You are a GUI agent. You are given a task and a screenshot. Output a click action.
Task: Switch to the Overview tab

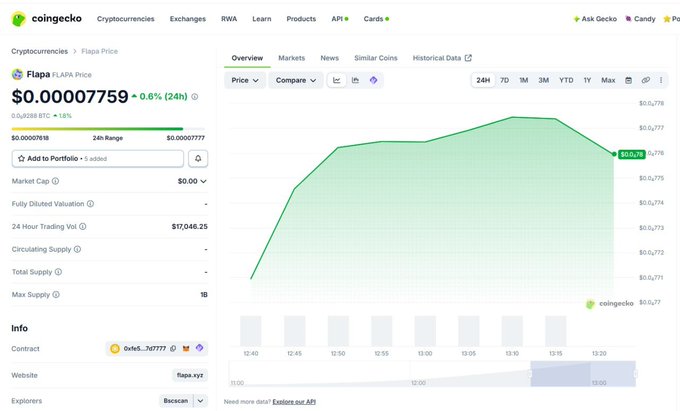pos(247,58)
